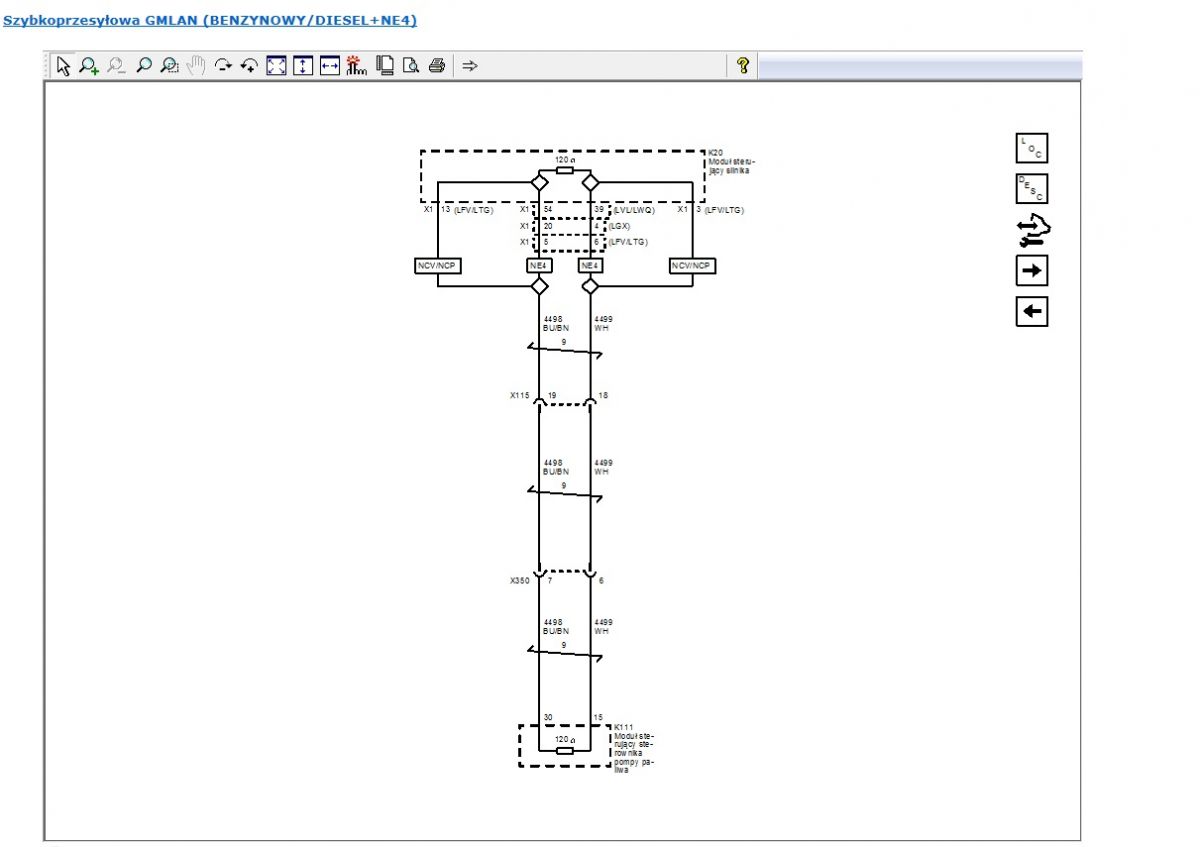Activate the zoom in magnifier tool
1200x847 pixels.
click(x=89, y=66)
